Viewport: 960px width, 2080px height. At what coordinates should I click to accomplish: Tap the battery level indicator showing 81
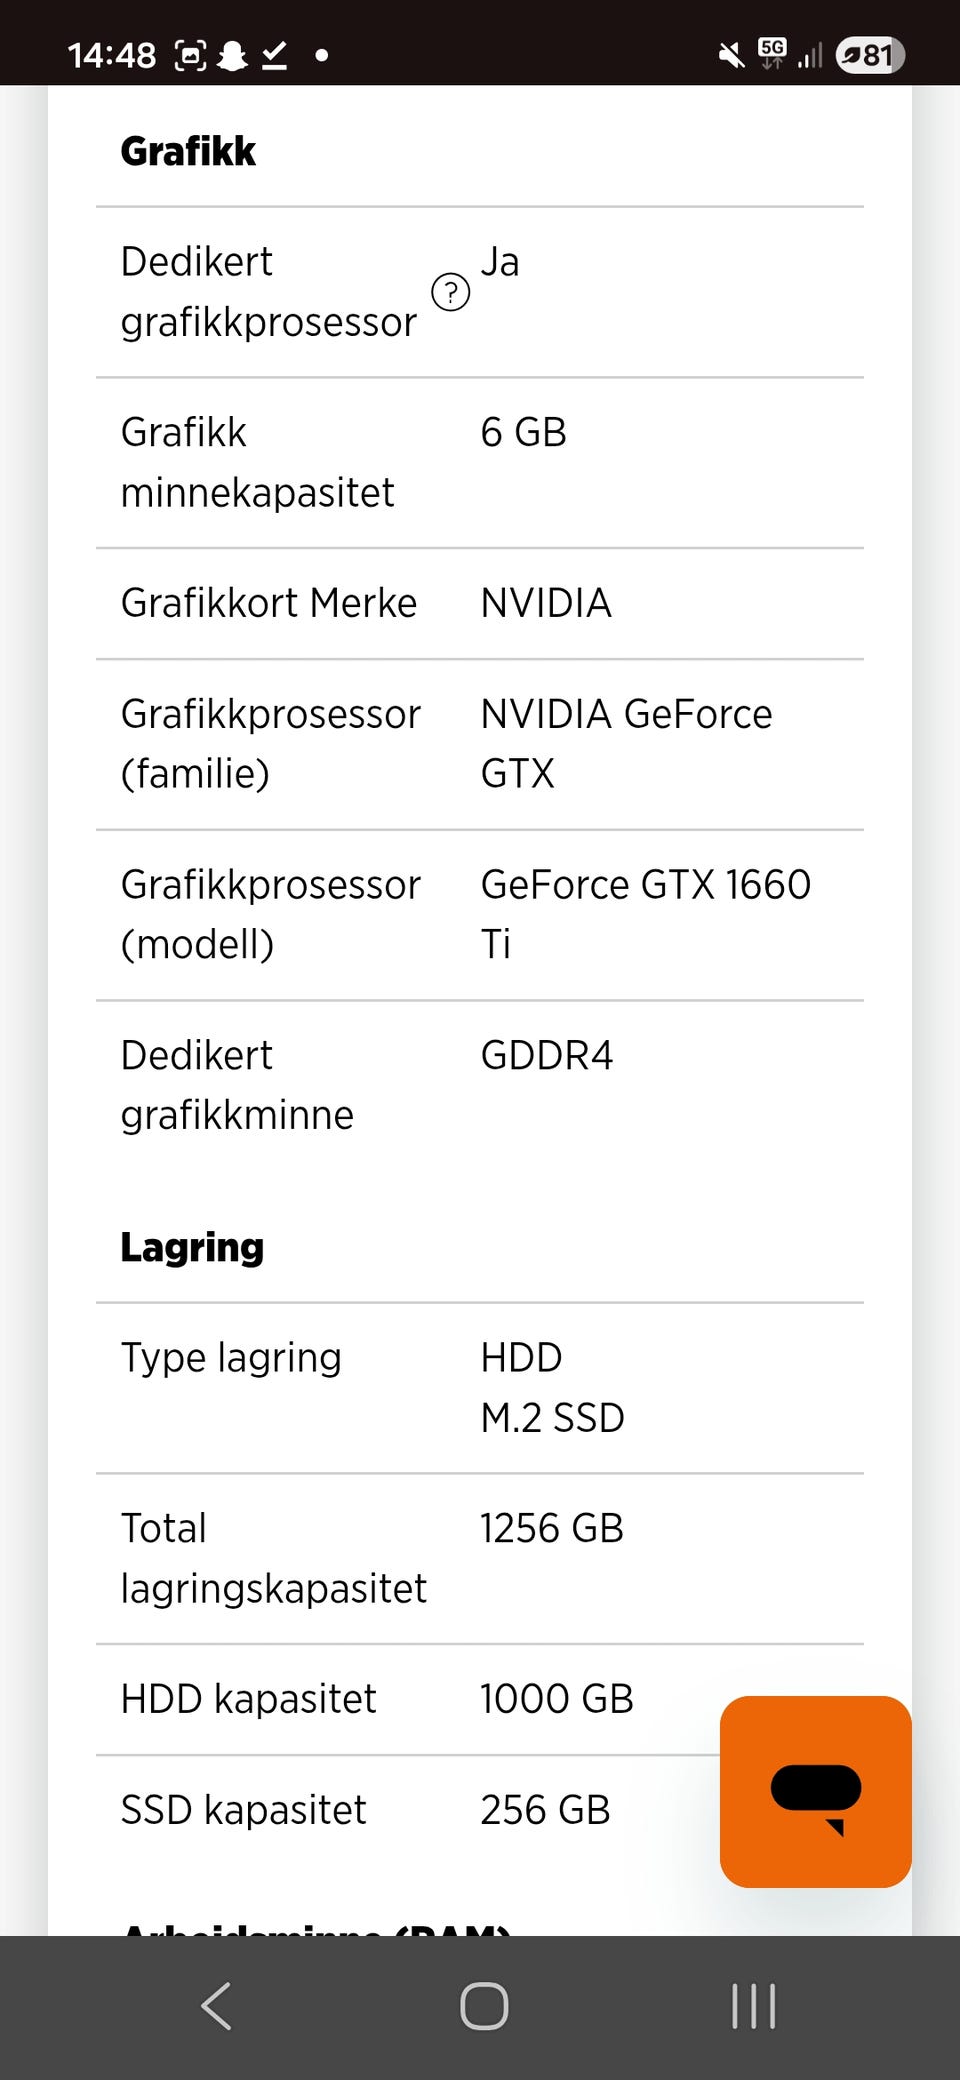click(x=870, y=55)
